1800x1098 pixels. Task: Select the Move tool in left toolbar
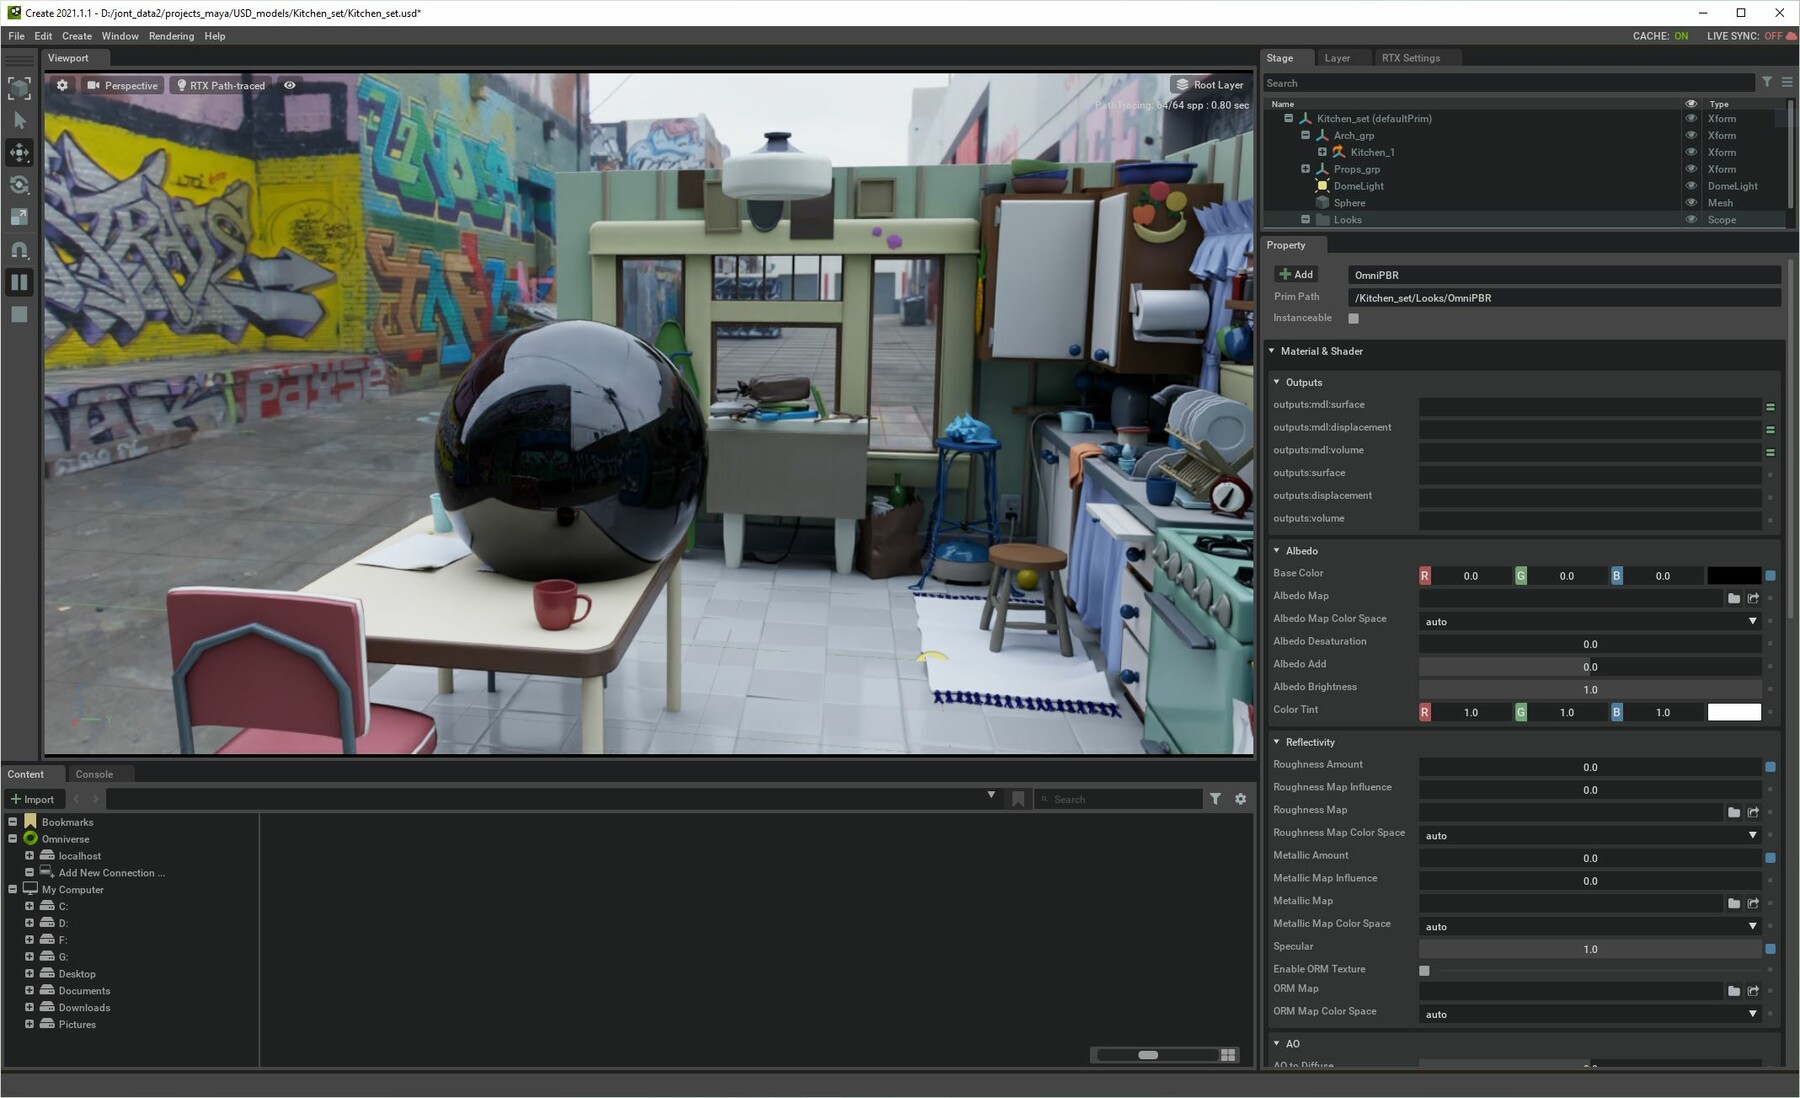(x=19, y=153)
